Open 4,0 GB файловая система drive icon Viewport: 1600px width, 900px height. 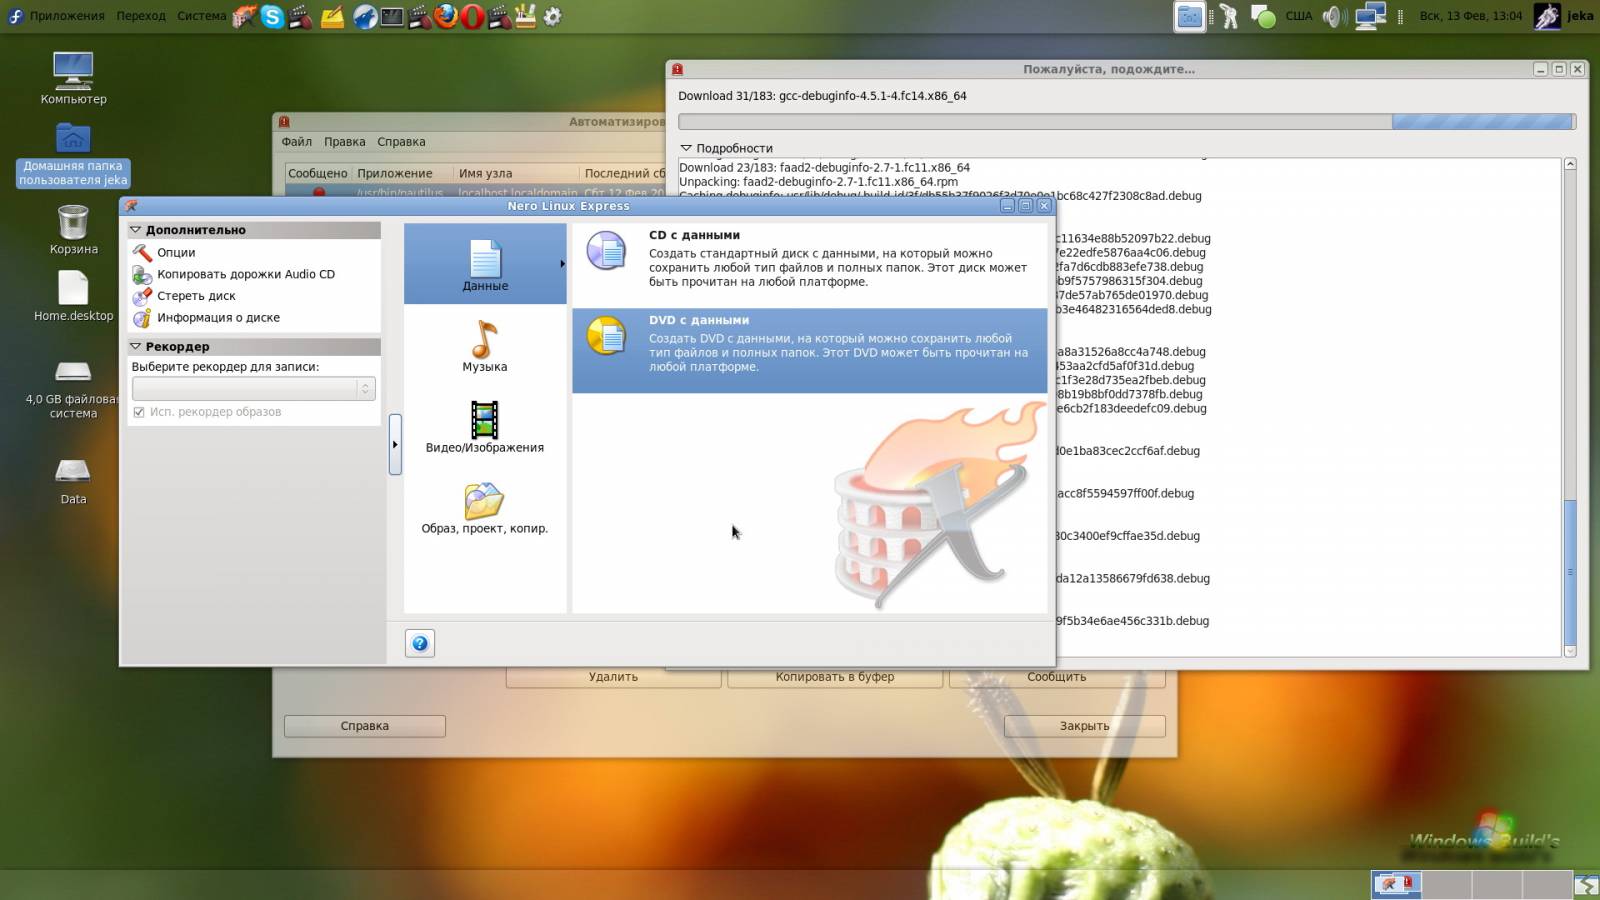(x=73, y=390)
